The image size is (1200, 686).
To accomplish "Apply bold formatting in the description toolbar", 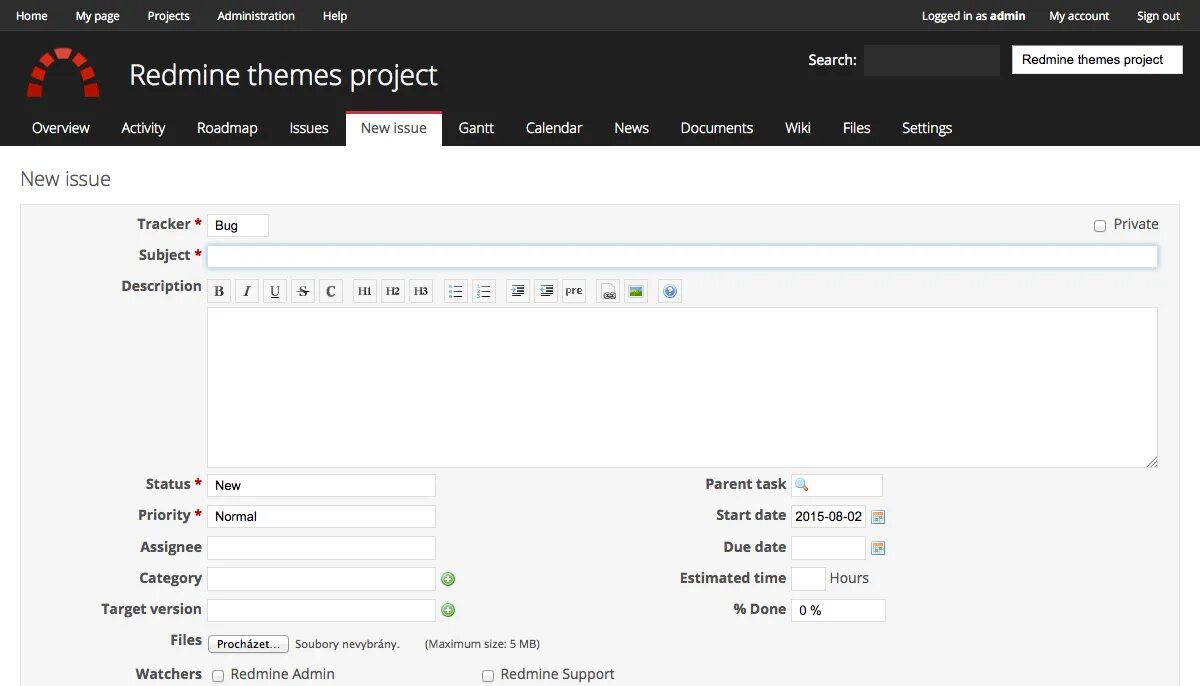I will (x=218, y=290).
